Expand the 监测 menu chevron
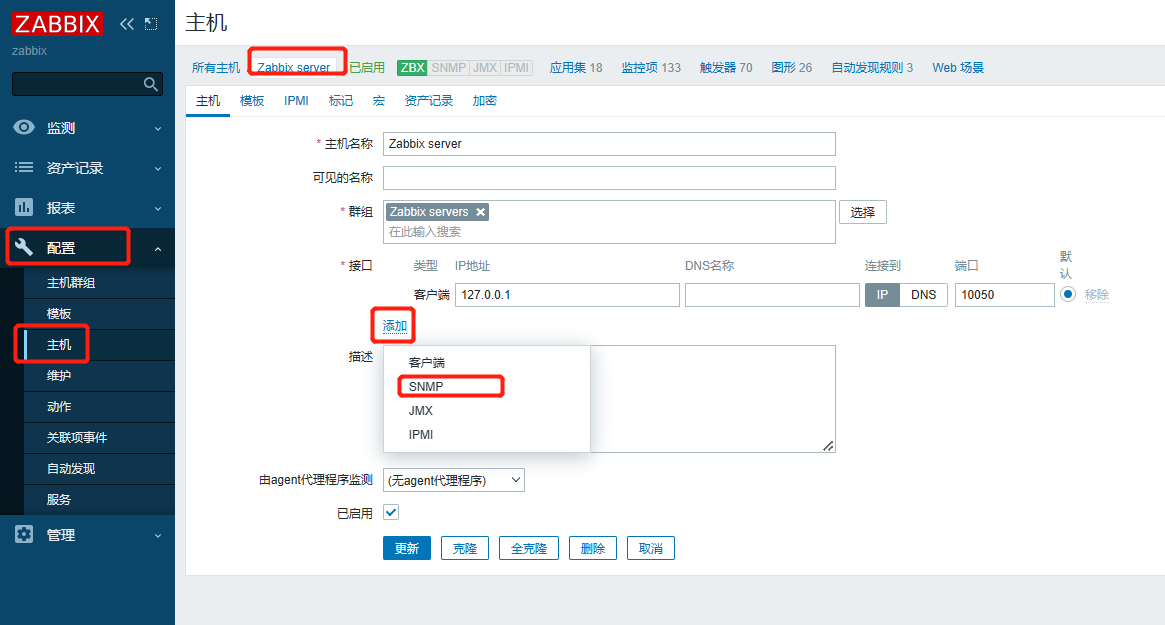Screen dimensions: 1165x625 pyautogui.click(x=158, y=129)
